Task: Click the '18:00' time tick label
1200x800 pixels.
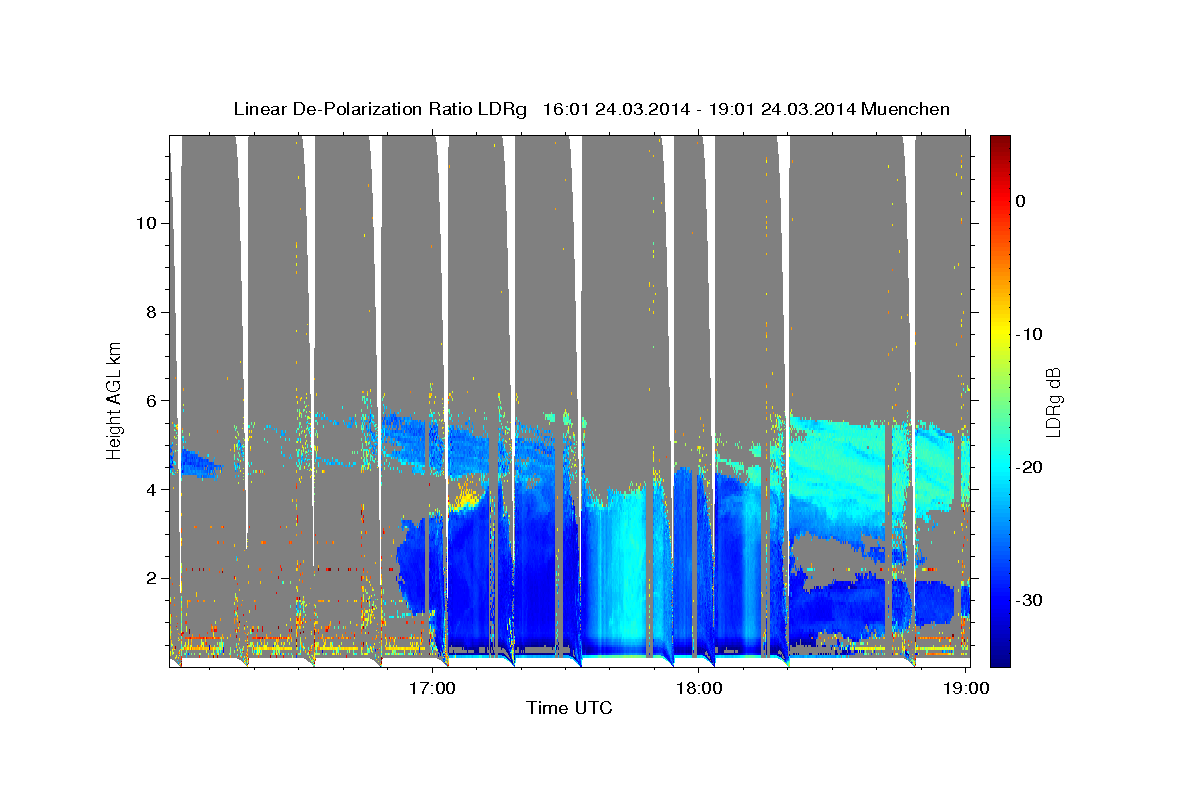Action: pos(699,688)
